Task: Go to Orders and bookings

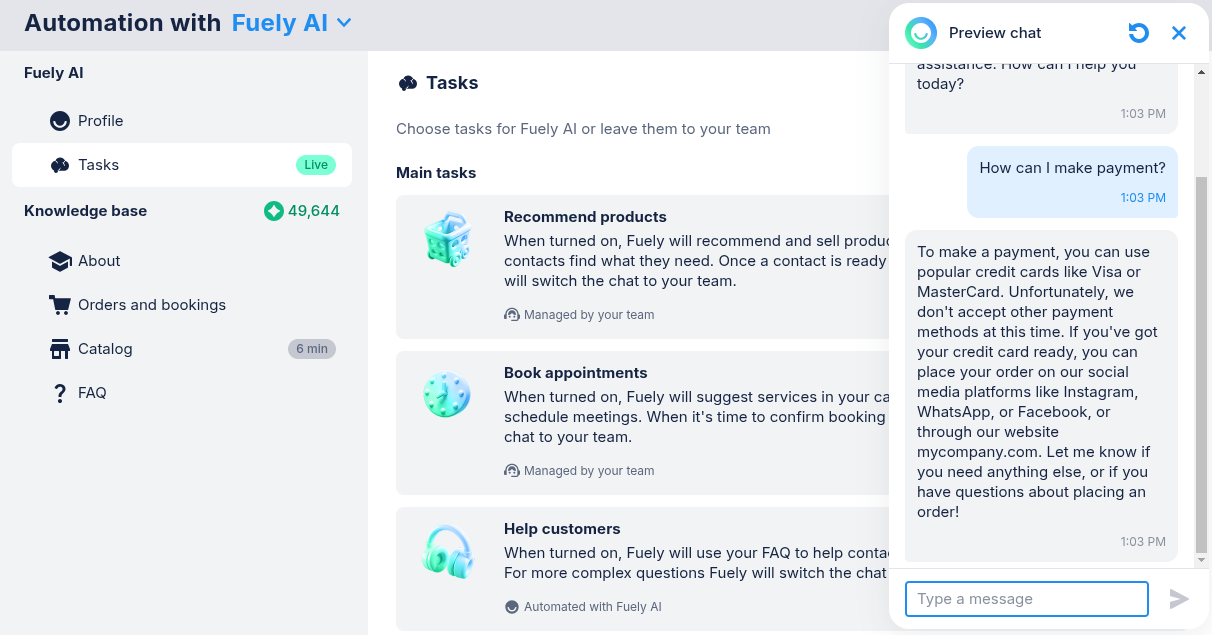Action: pyautogui.click(x=151, y=305)
